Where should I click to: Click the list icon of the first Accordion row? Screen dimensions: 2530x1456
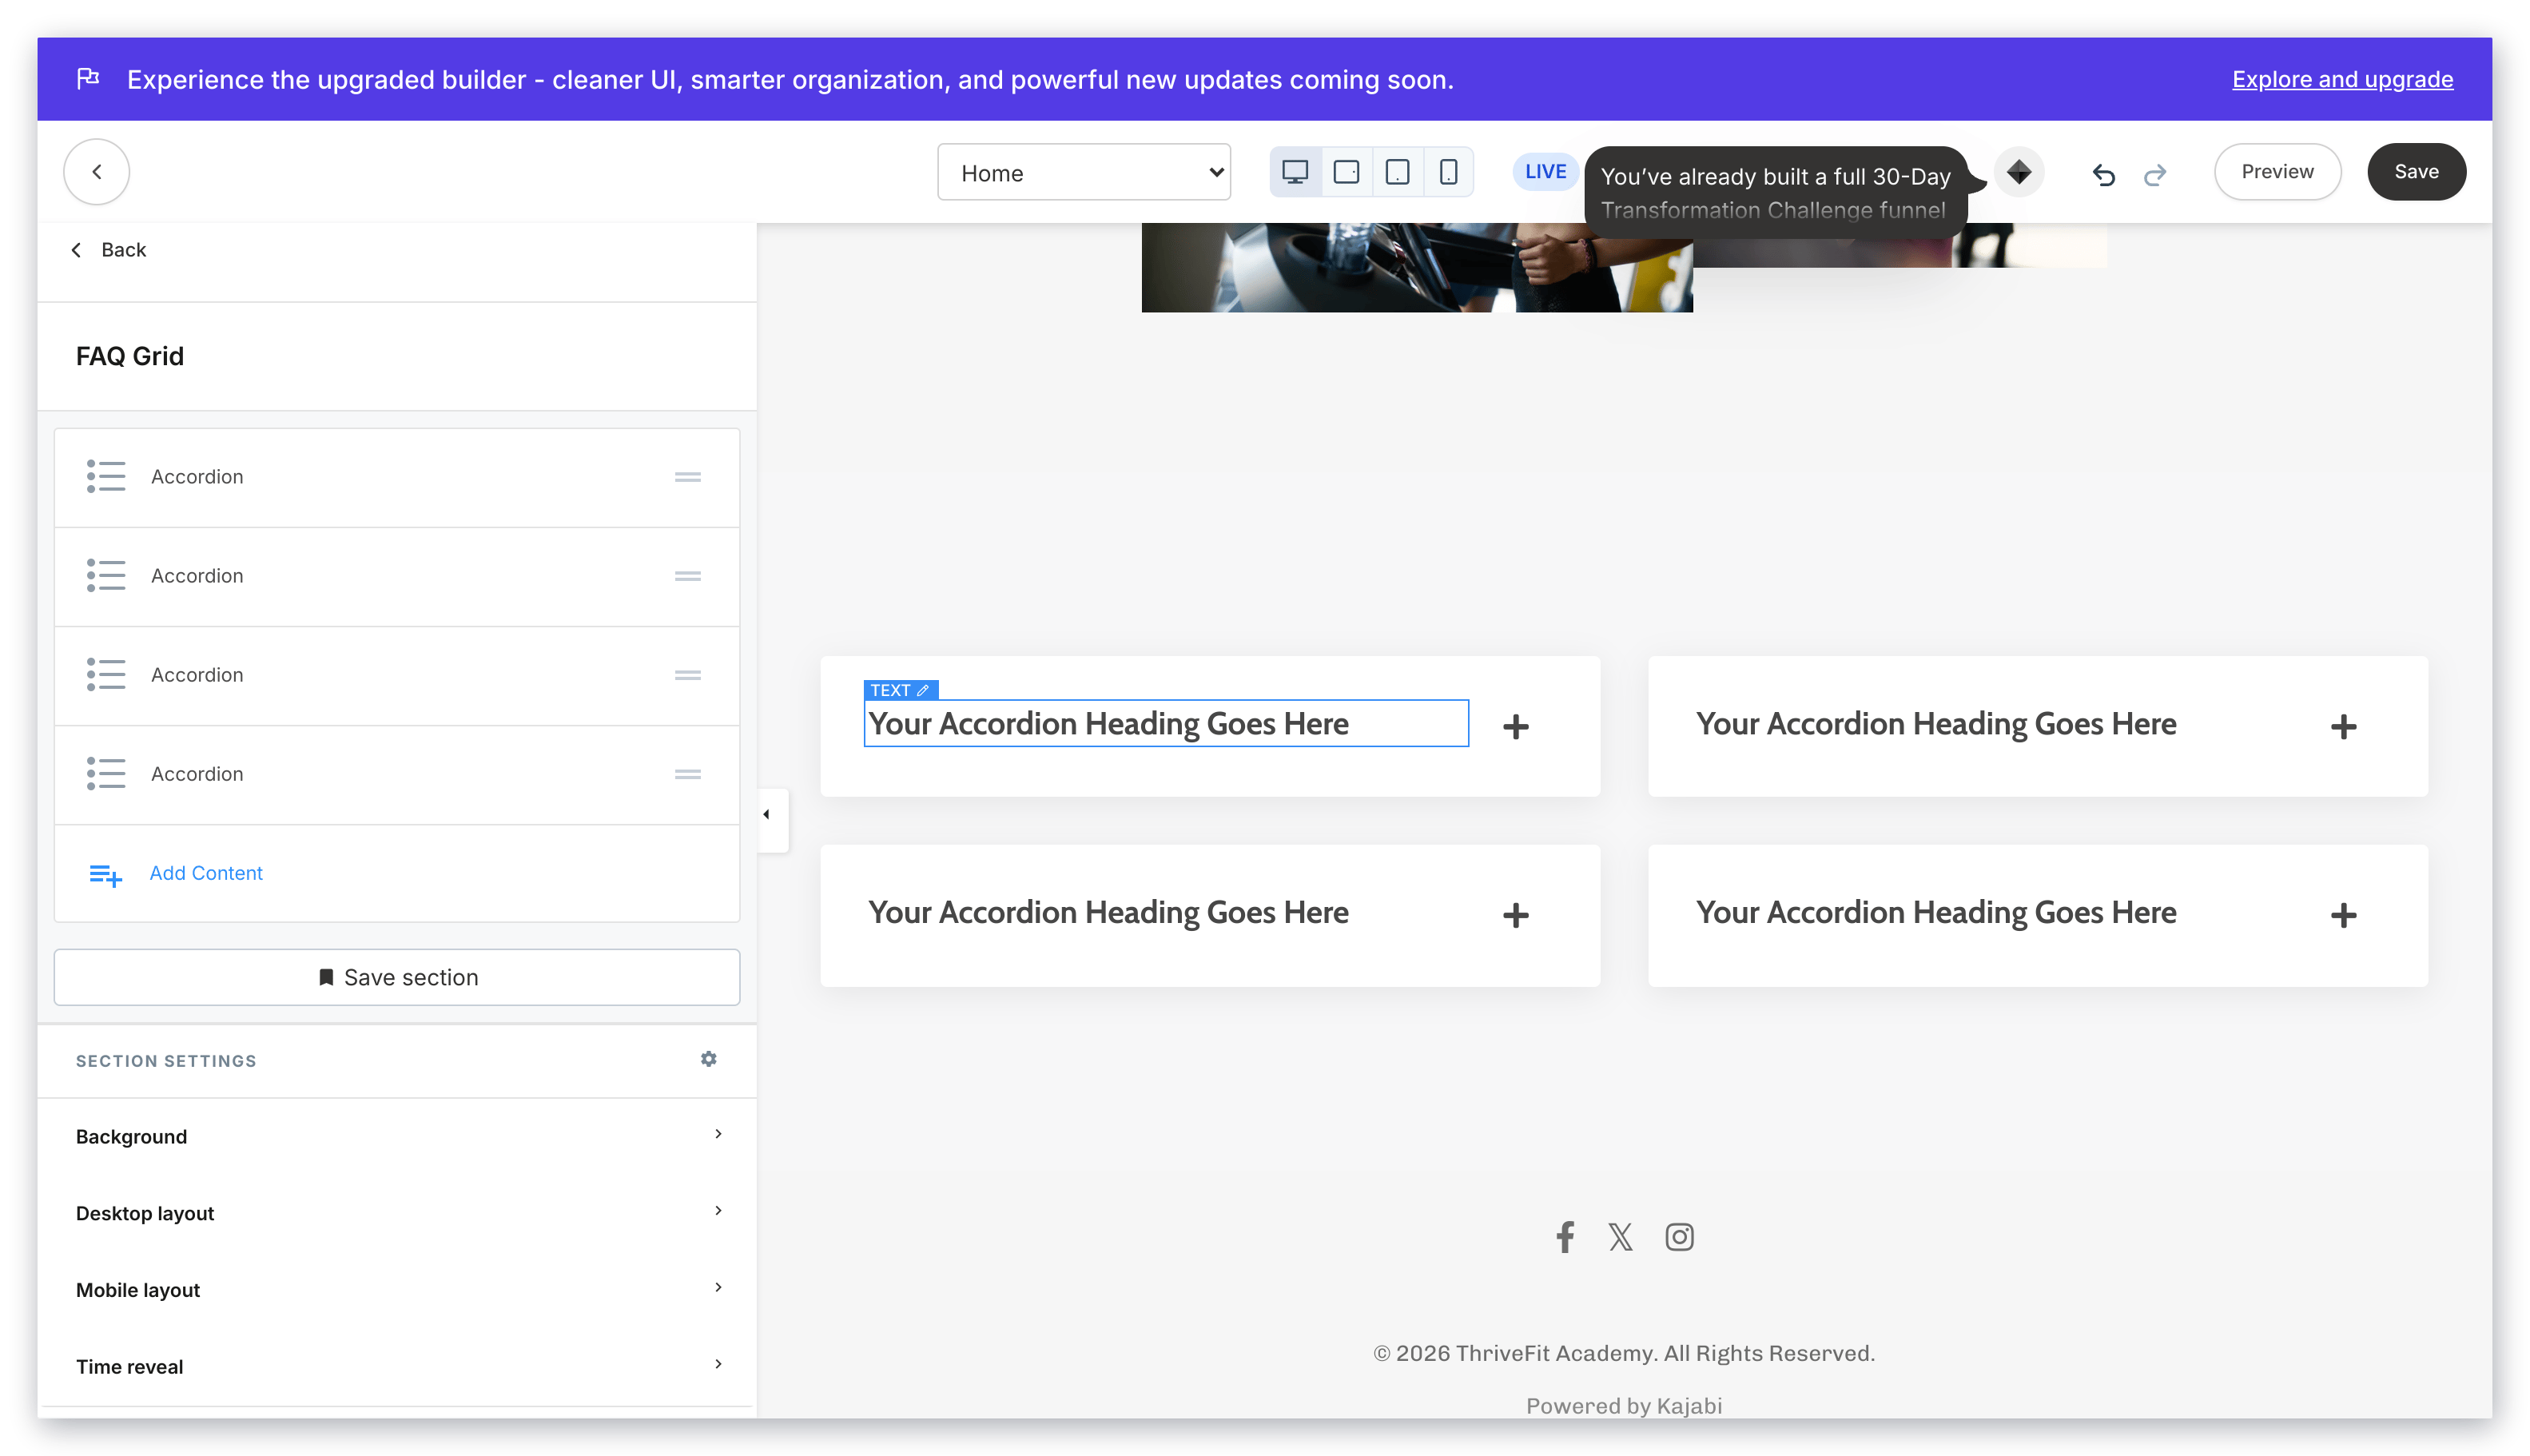click(x=106, y=477)
